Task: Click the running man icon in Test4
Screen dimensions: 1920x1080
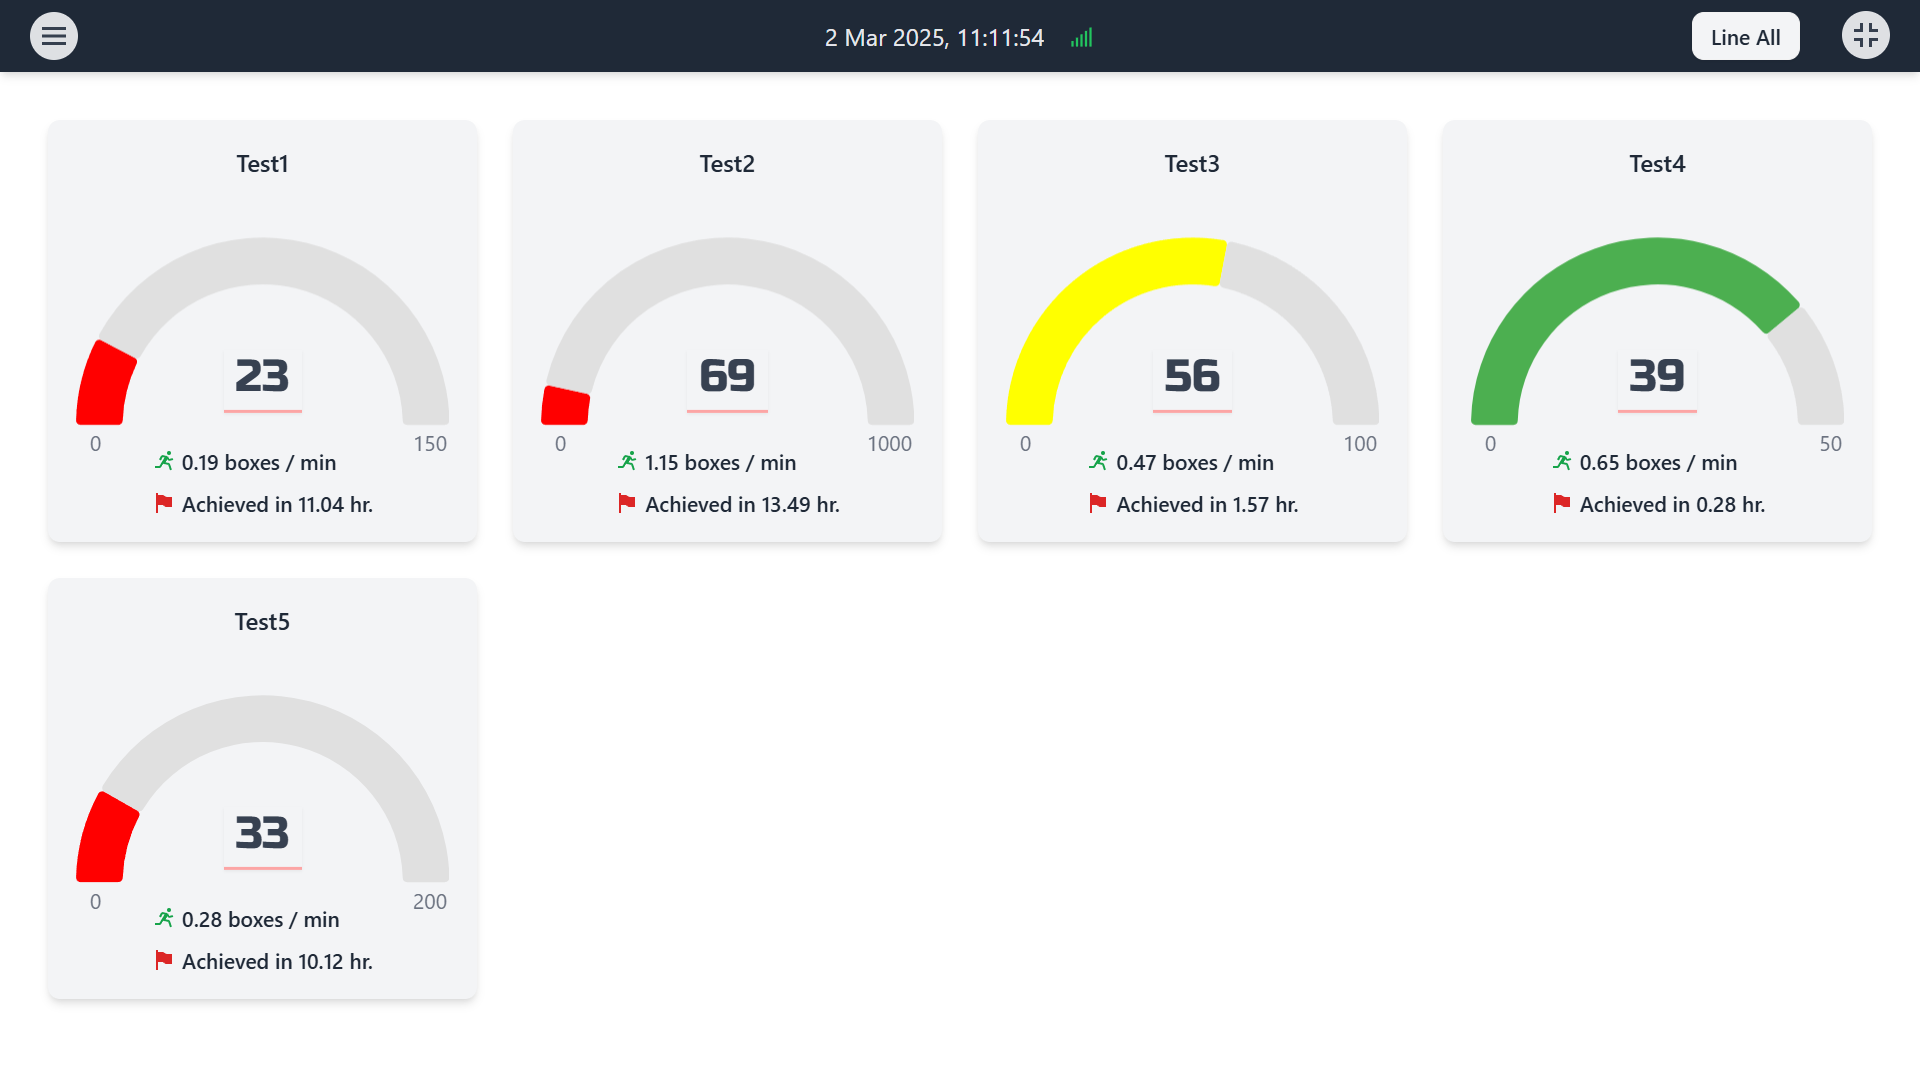Action: [1562, 461]
